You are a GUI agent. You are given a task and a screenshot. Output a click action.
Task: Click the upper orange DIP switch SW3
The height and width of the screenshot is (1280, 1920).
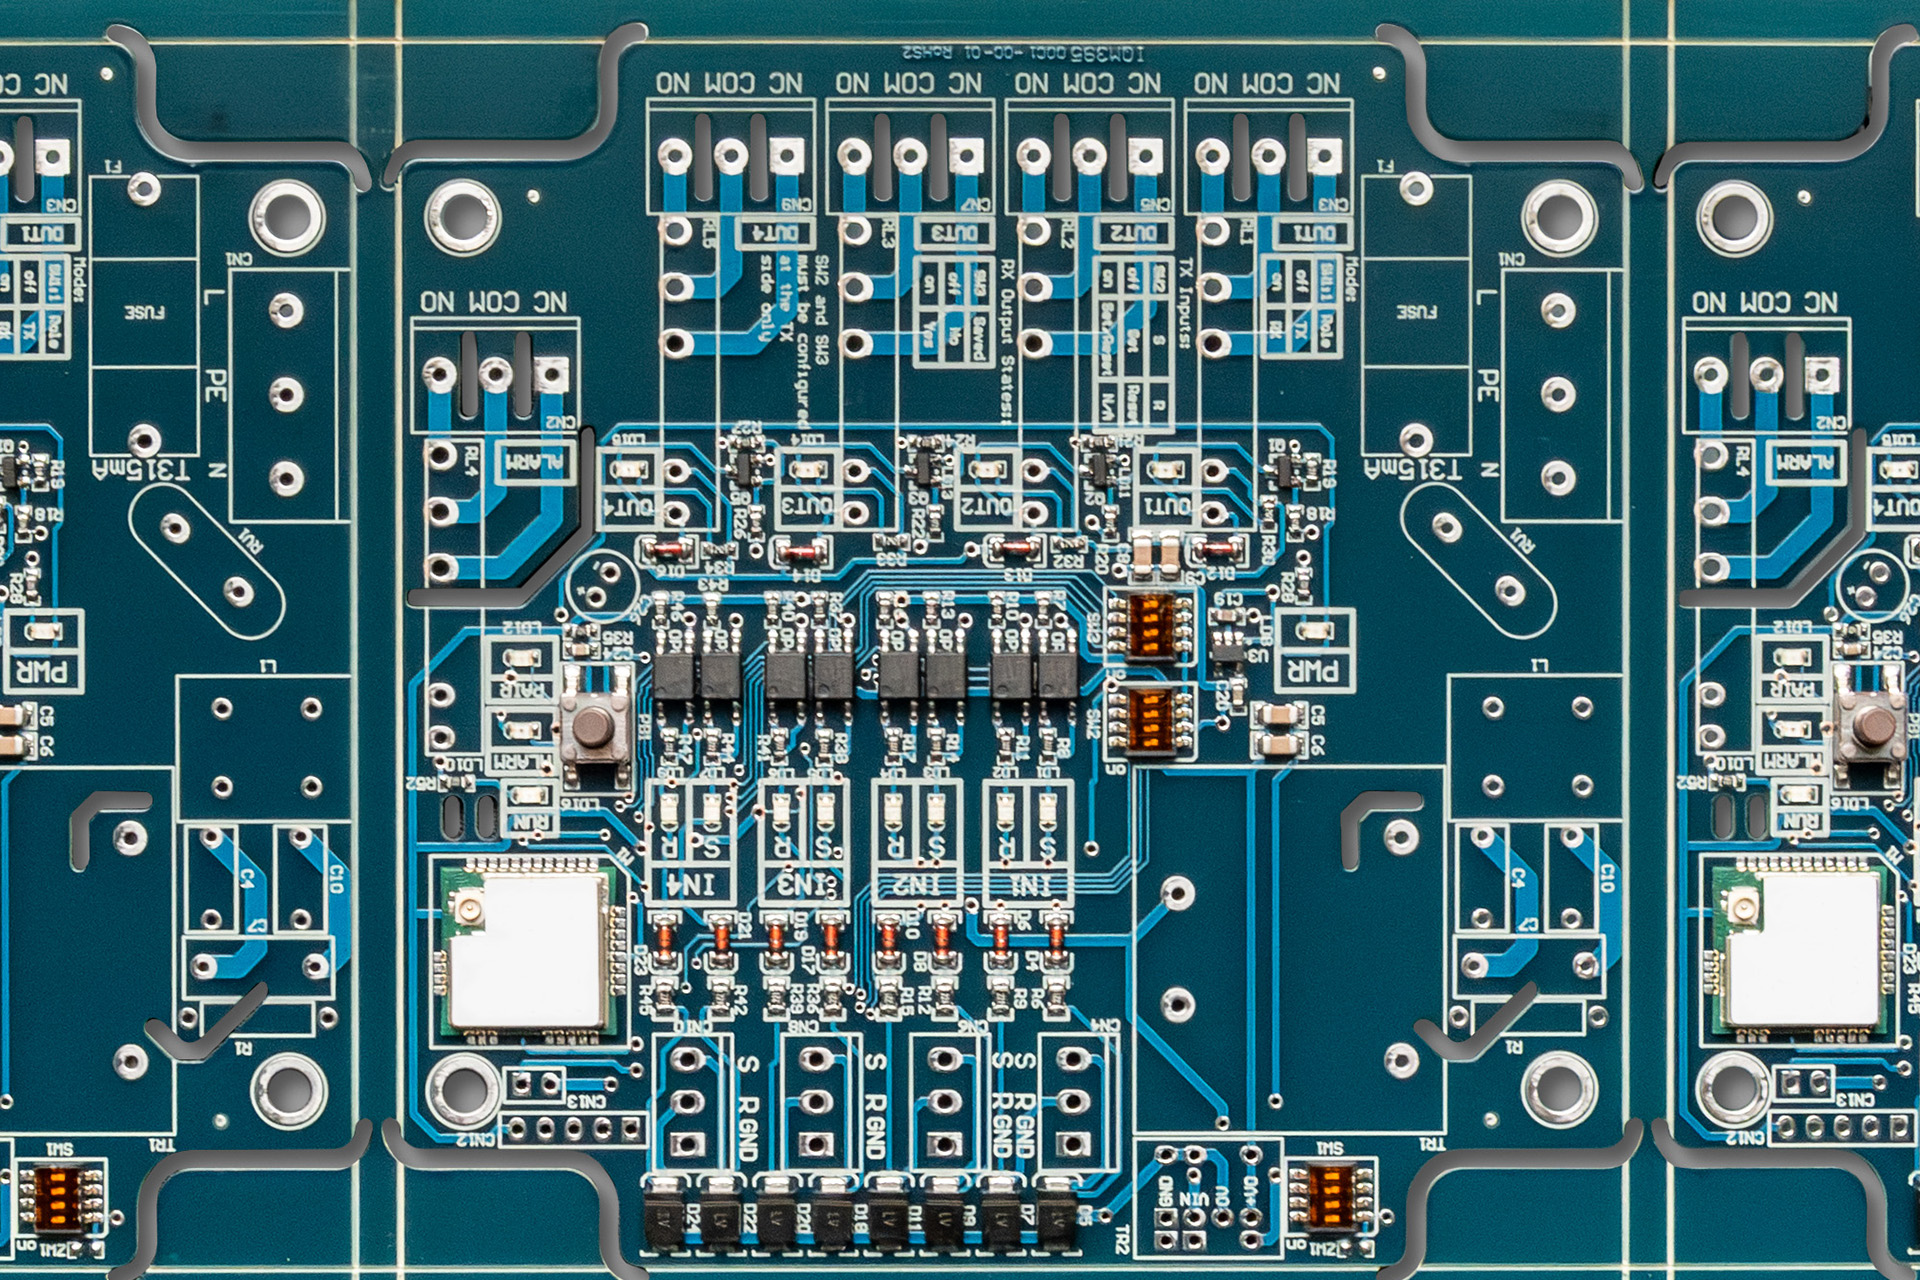tap(1150, 625)
